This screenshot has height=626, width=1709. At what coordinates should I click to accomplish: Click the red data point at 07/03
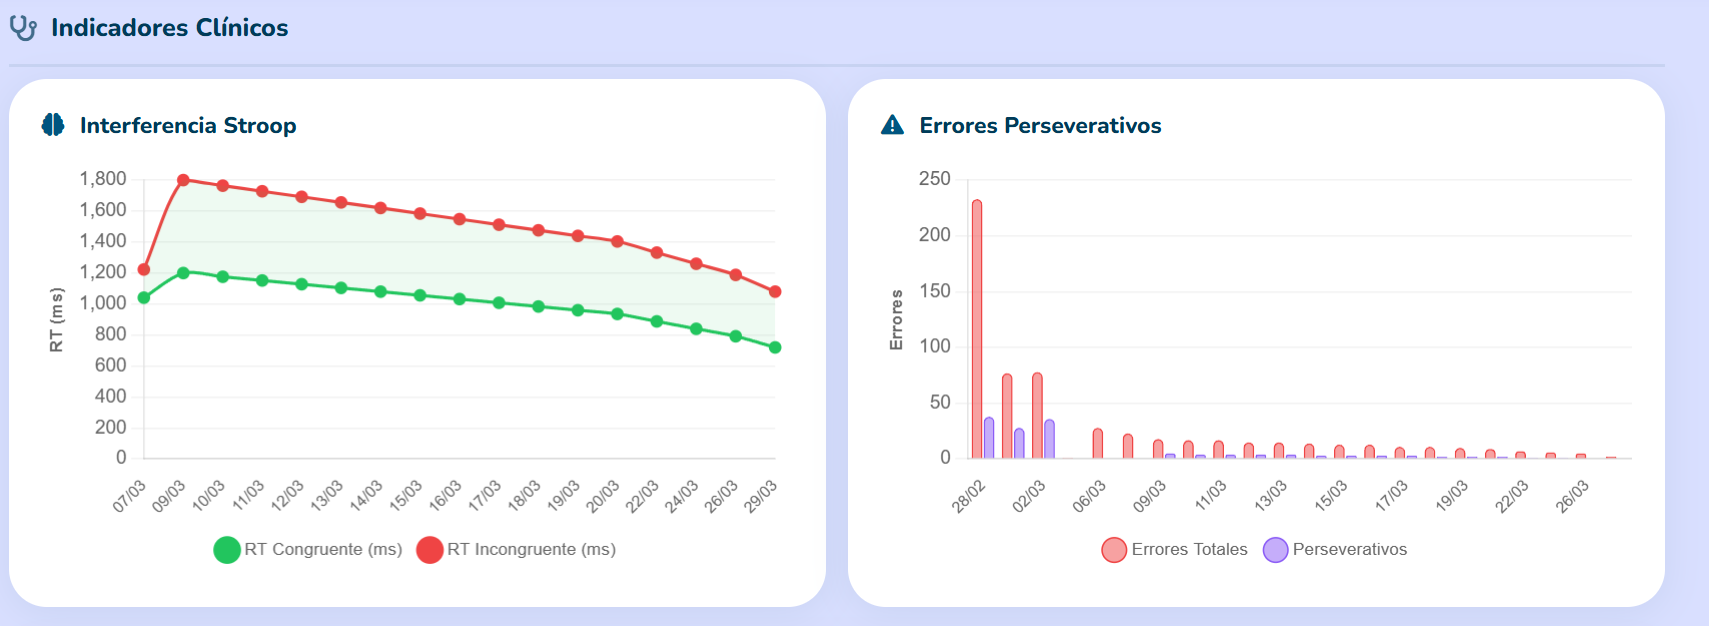coord(144,269)
